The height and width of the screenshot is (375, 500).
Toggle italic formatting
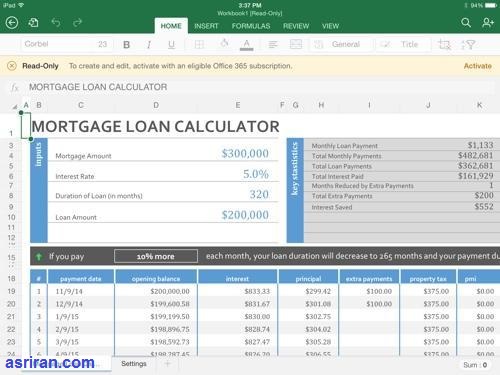149,45
